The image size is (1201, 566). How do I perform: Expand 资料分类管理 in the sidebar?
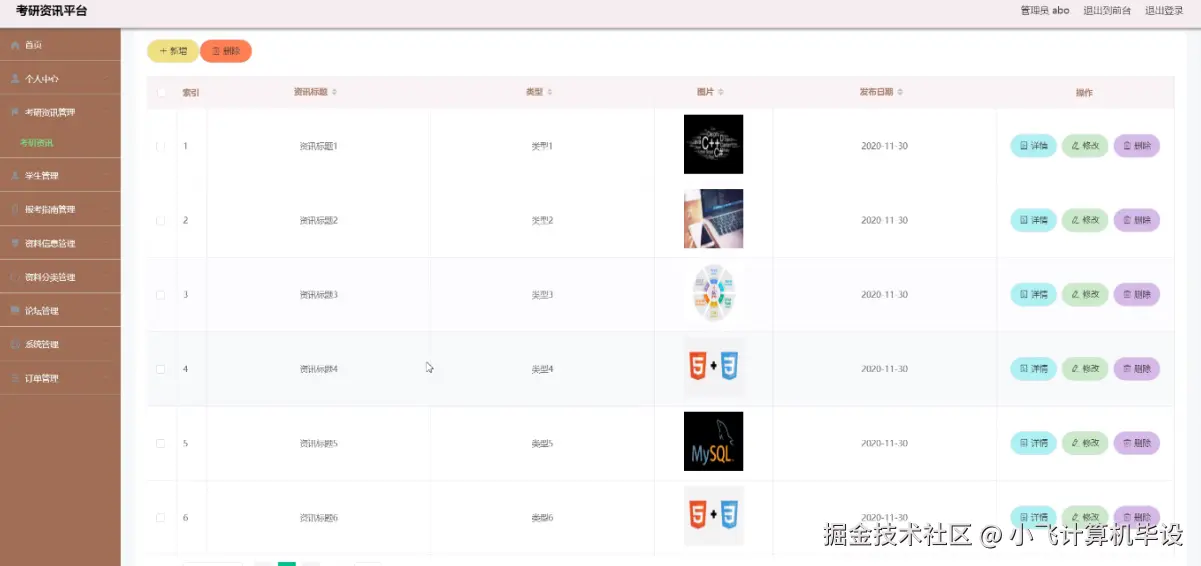click(60, 277)
